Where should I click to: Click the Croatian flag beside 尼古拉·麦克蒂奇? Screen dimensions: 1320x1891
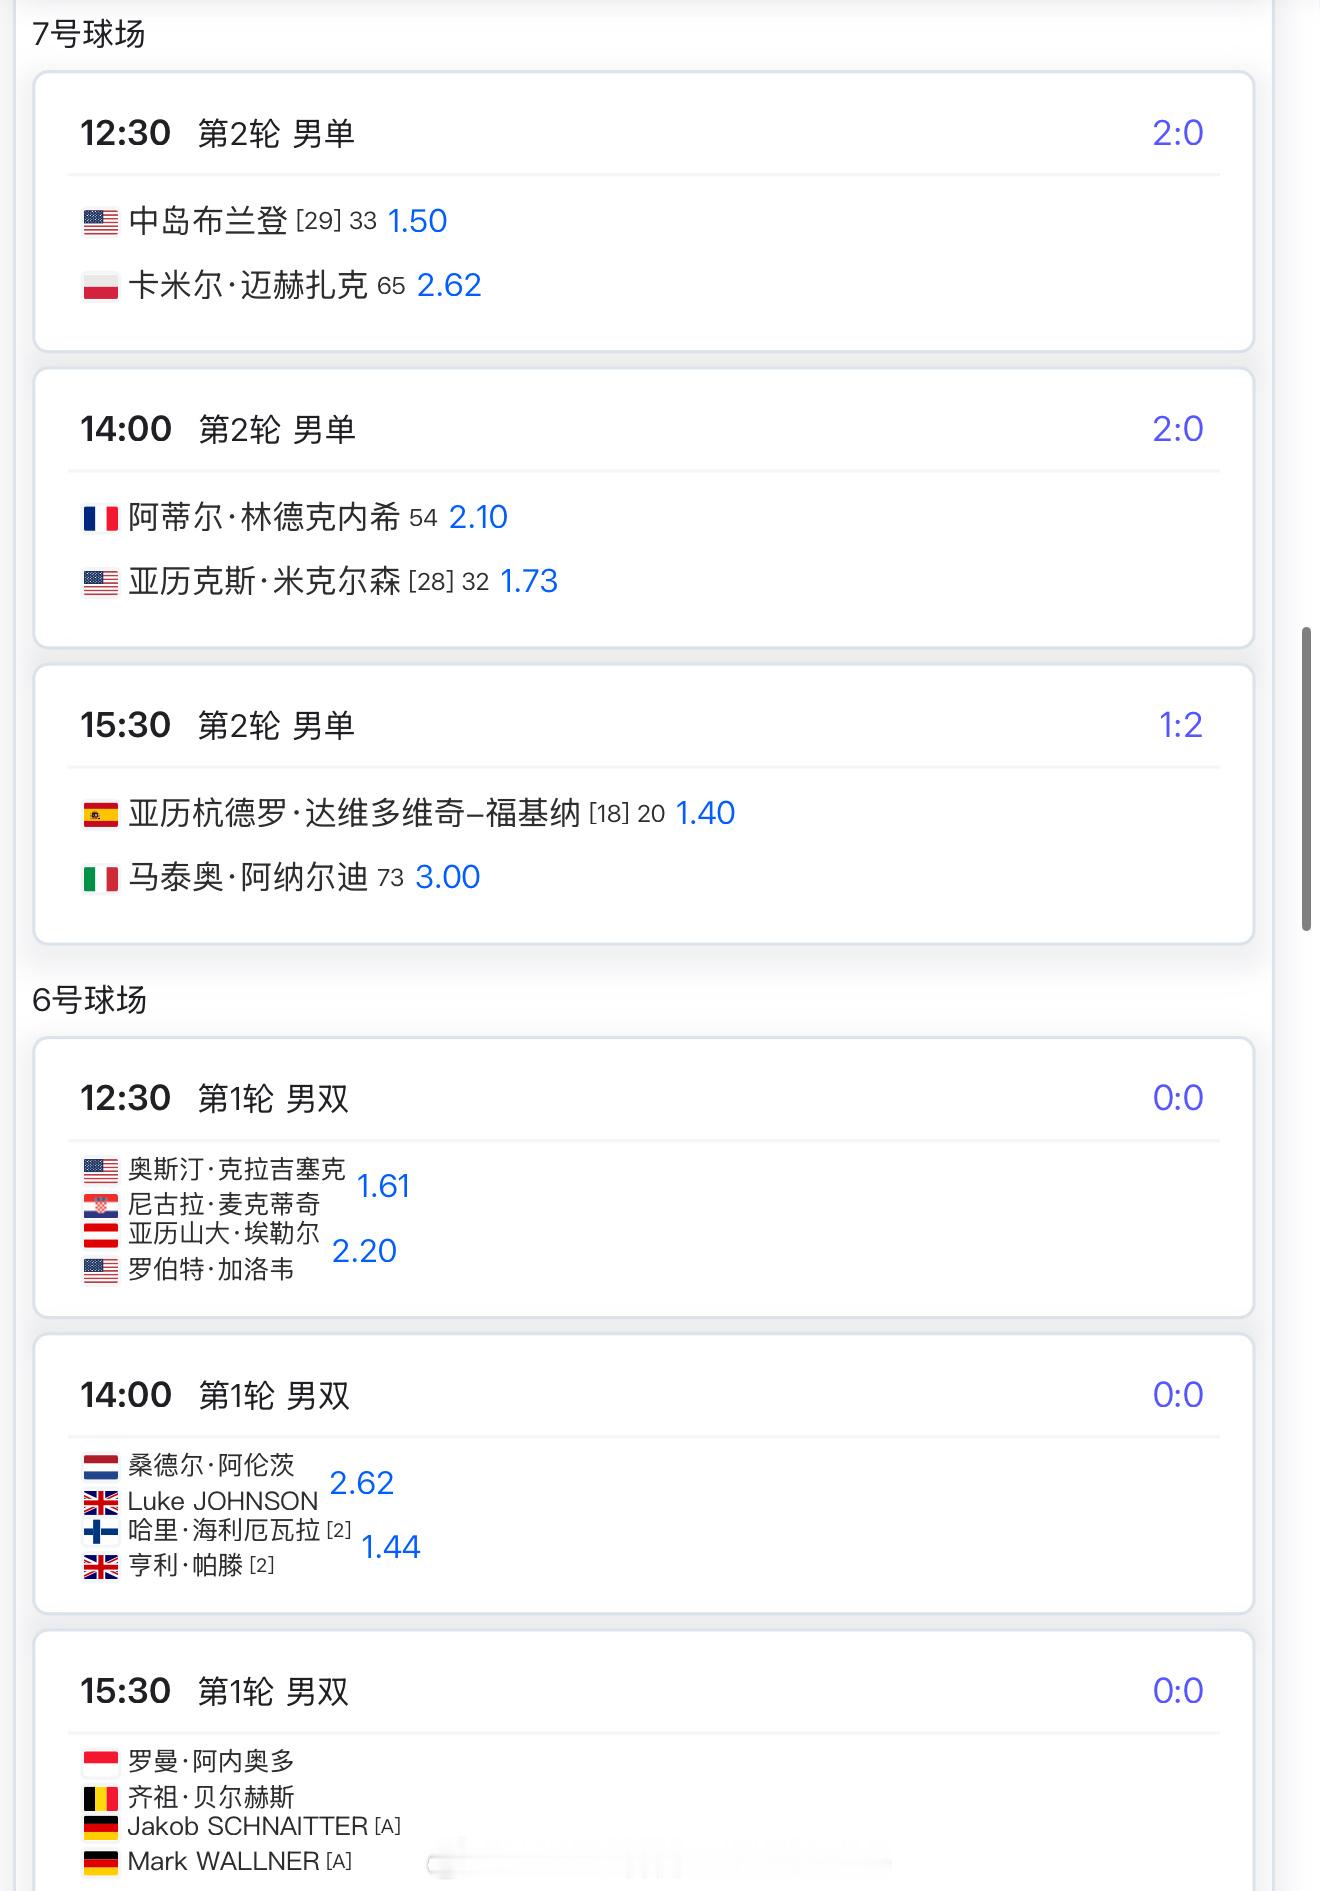(100, 1205)
